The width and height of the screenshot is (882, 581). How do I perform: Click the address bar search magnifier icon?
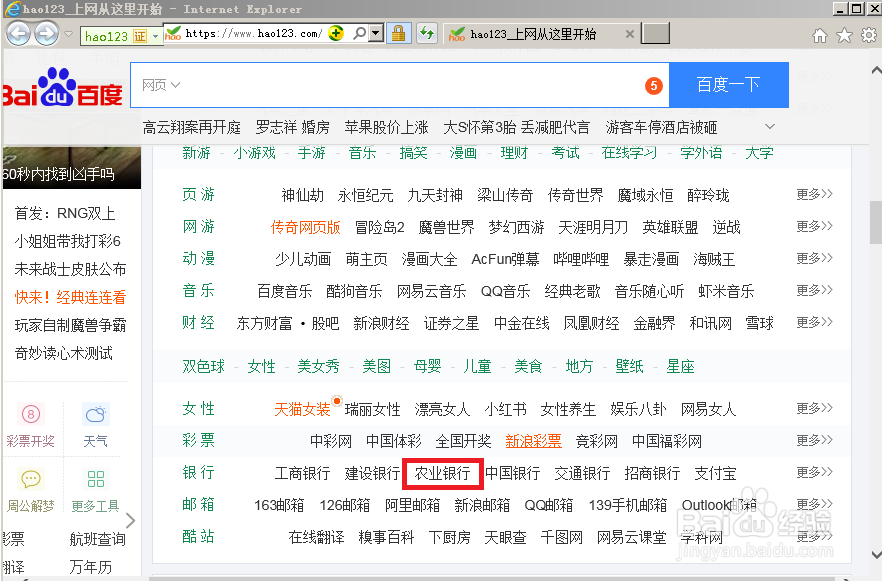point(359,34)
